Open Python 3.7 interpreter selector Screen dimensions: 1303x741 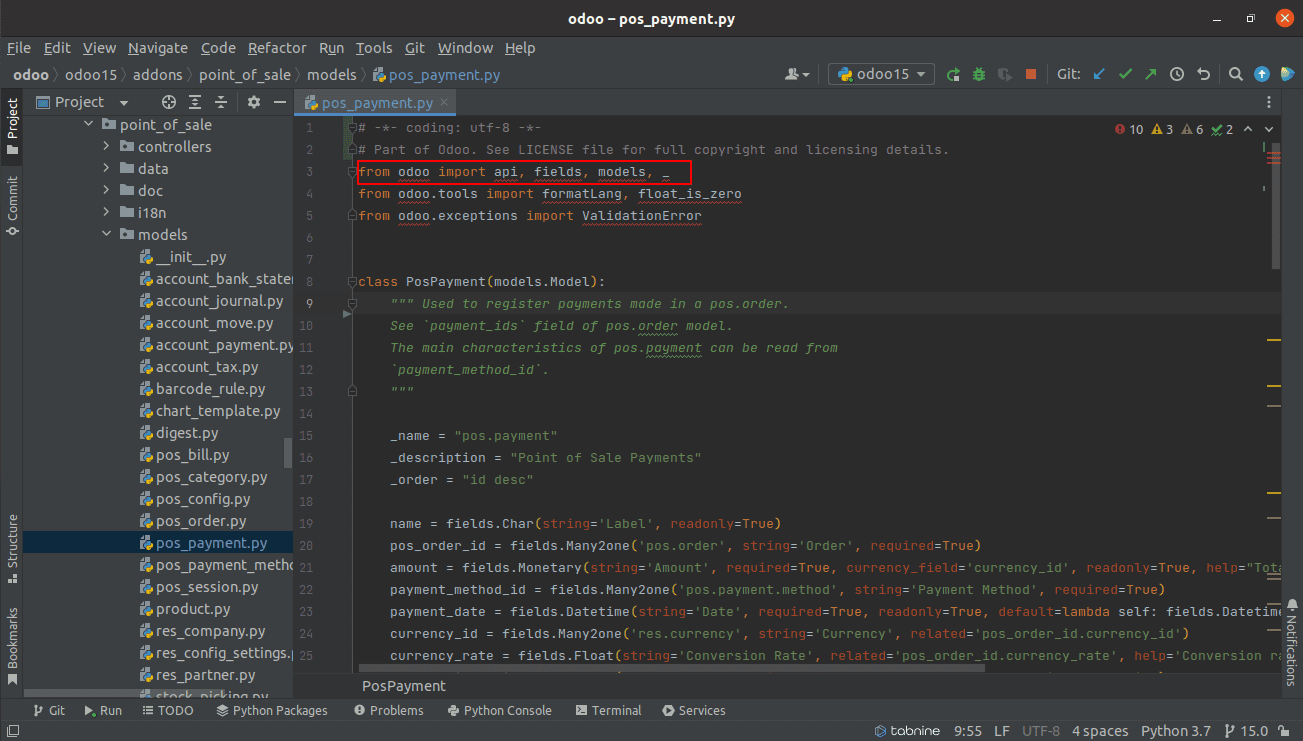tap(1175, 731)
